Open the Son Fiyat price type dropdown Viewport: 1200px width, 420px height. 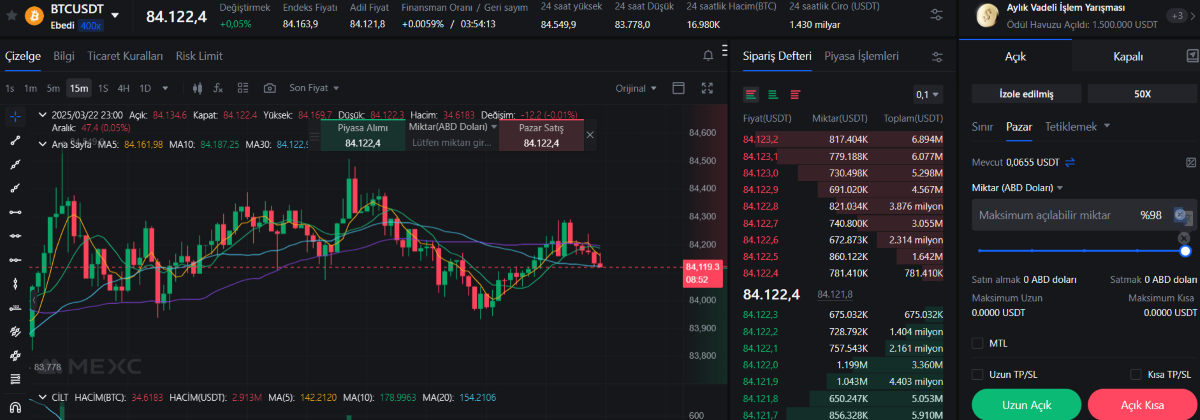[x=313, y=88]
